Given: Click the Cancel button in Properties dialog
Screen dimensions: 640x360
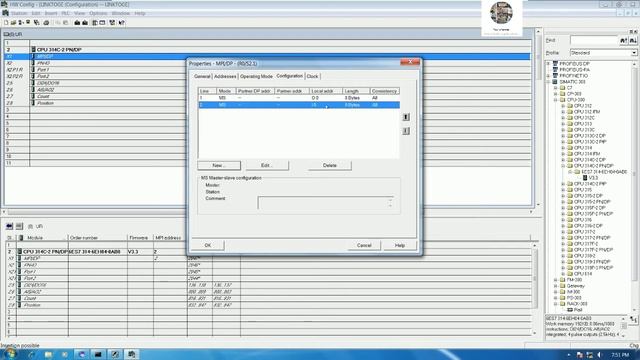Looking at the screenshot, I should 364,245.
